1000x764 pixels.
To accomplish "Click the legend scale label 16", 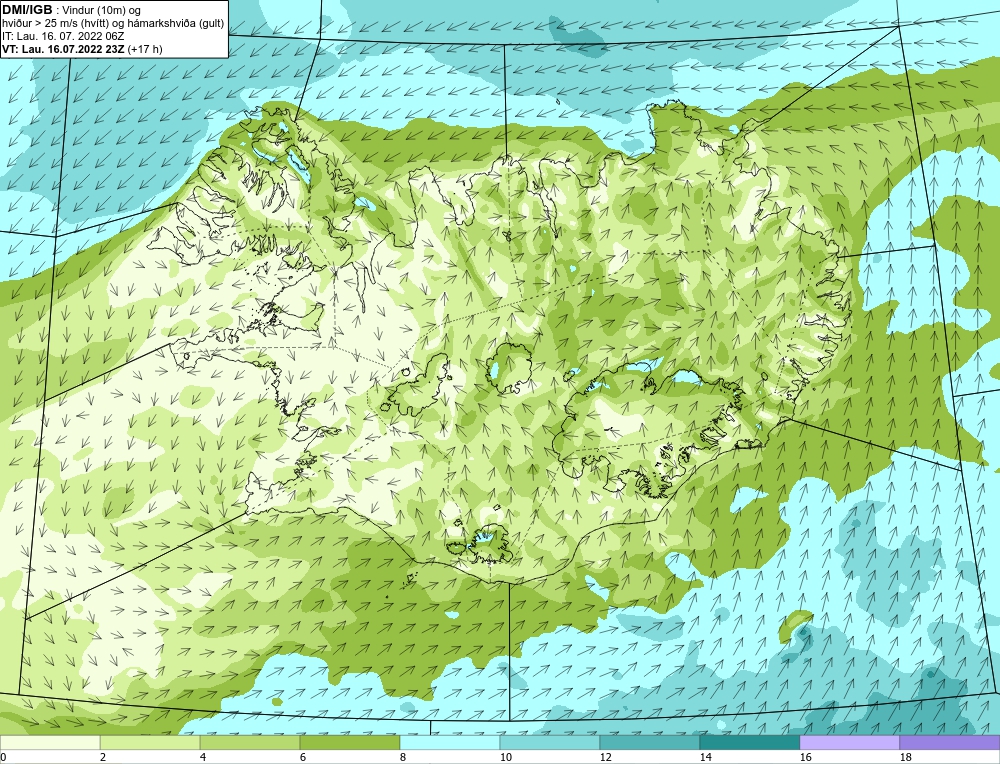I will click(805, 757).
